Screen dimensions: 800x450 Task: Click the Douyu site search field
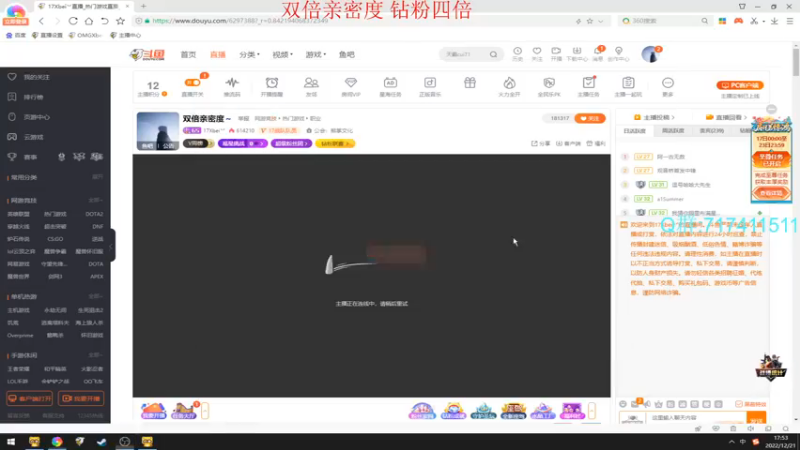click(x=465, y=54)
